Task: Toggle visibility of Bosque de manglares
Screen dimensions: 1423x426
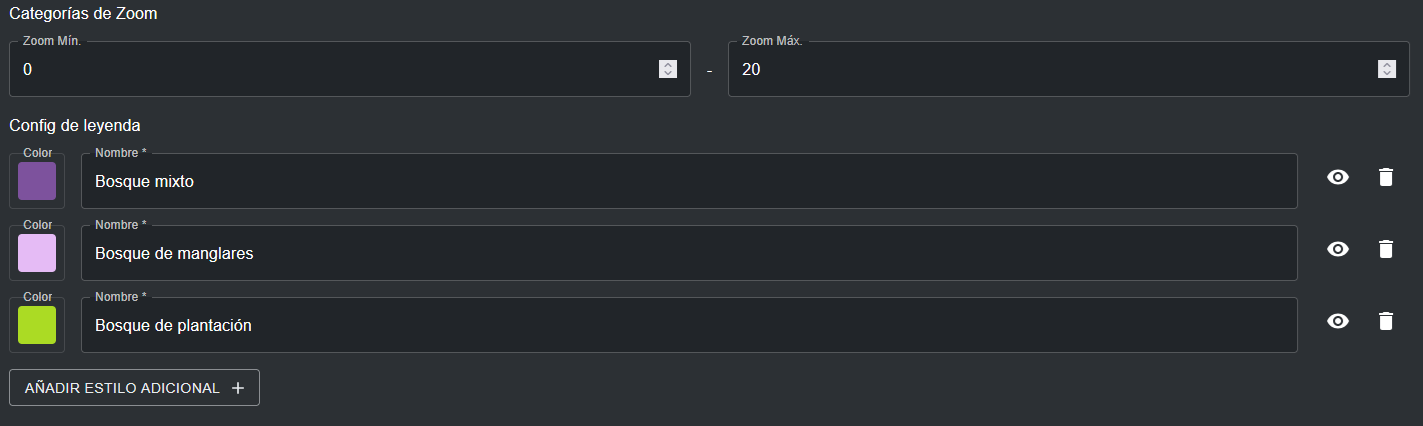Action: click(x=1338, y=250)
